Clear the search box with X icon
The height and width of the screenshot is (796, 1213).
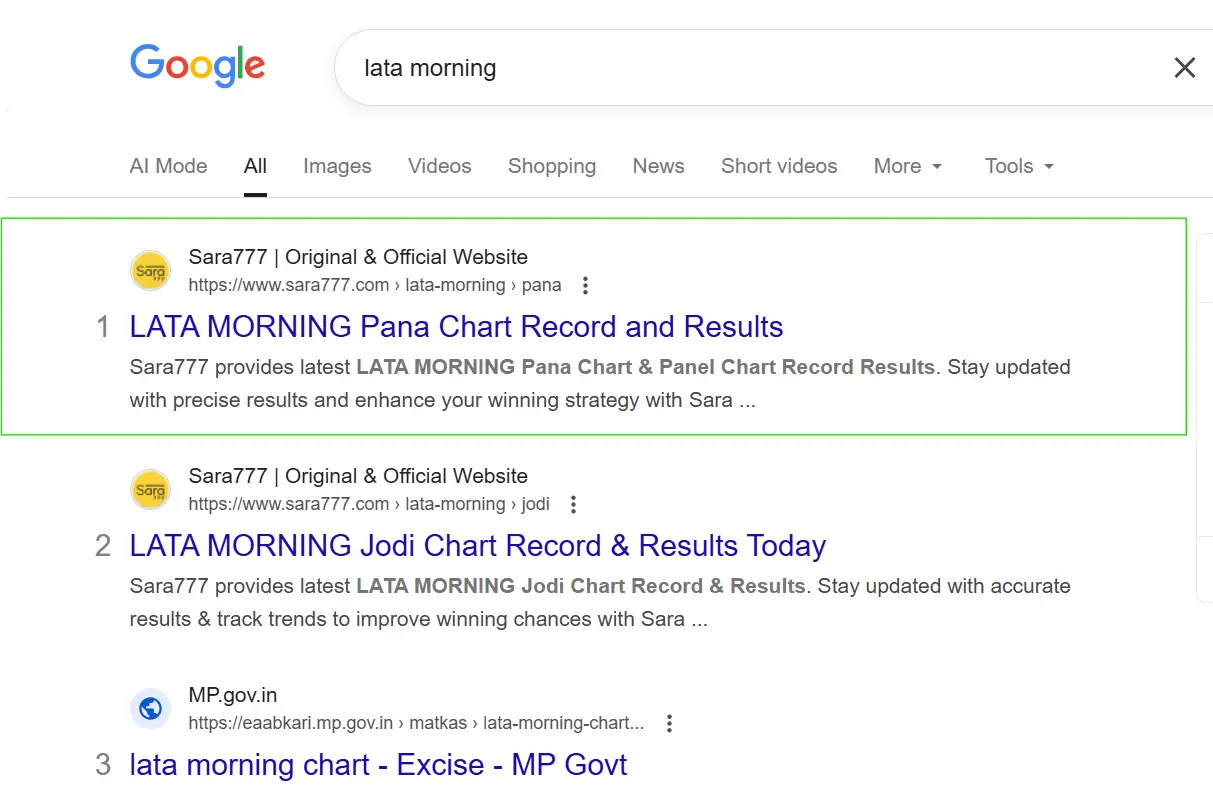(x=1184, y=68)
